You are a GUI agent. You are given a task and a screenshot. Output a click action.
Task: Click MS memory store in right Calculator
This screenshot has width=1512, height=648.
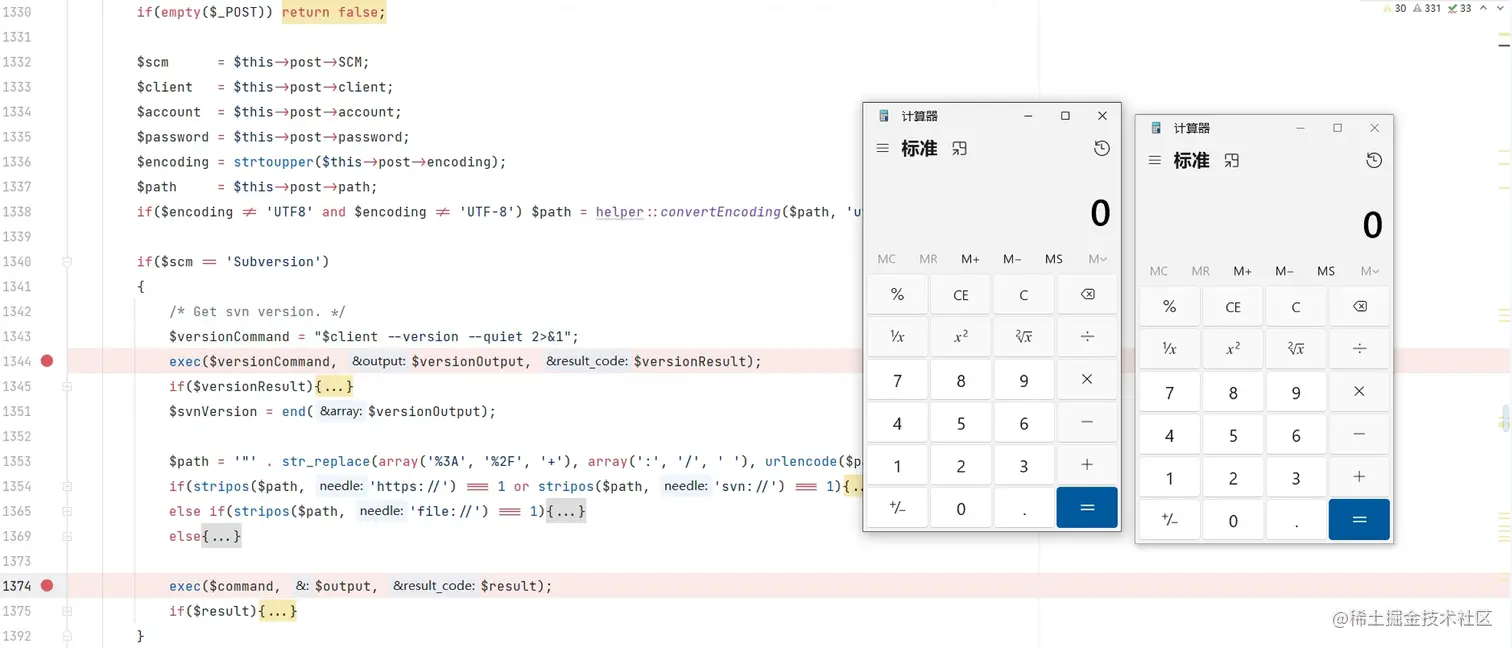[x=1326, y=271]
